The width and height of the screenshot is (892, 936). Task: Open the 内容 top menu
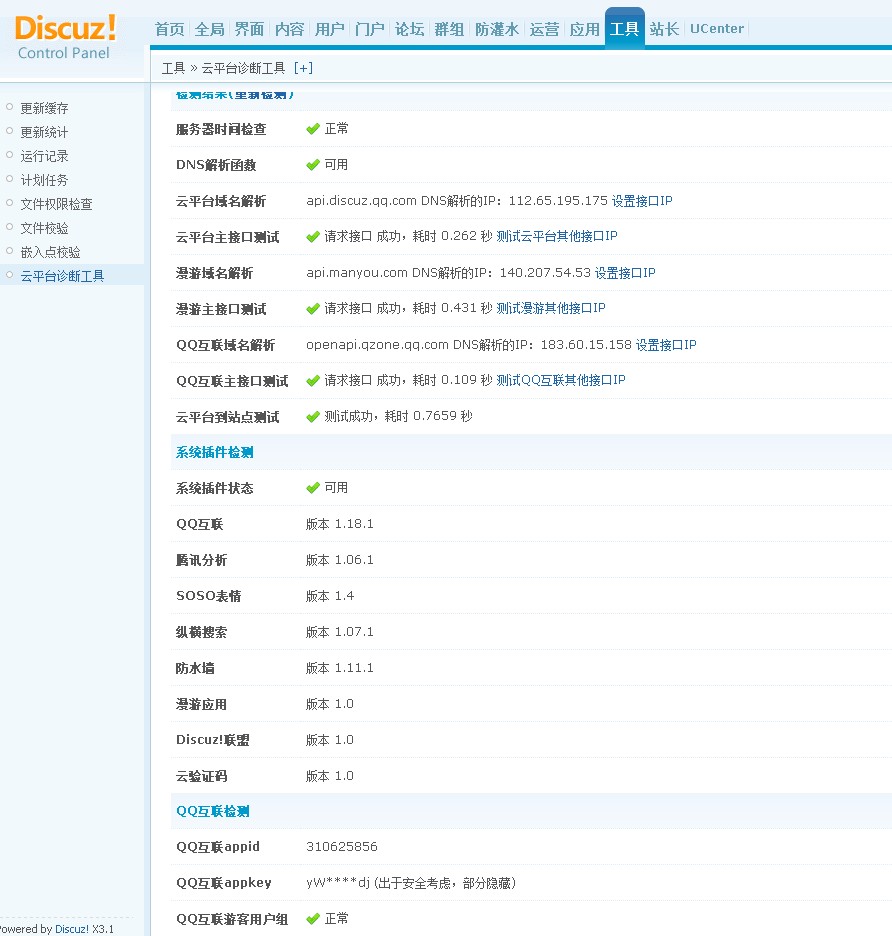290,29
